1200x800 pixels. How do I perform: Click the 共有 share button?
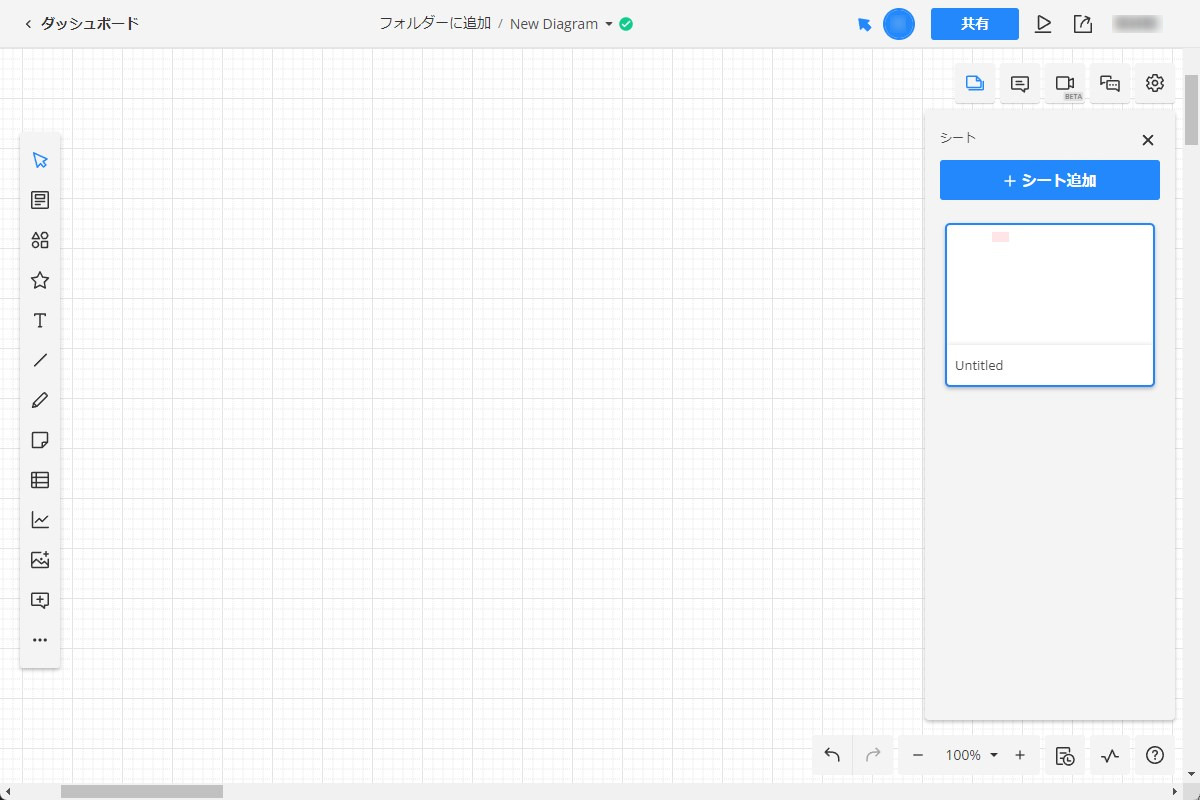coord(974,24)
